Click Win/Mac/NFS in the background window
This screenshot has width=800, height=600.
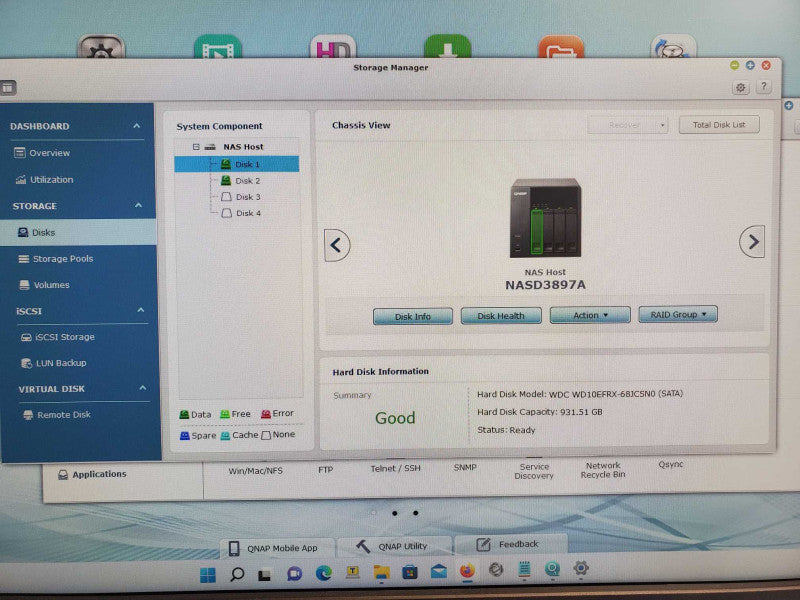[256, 470]
